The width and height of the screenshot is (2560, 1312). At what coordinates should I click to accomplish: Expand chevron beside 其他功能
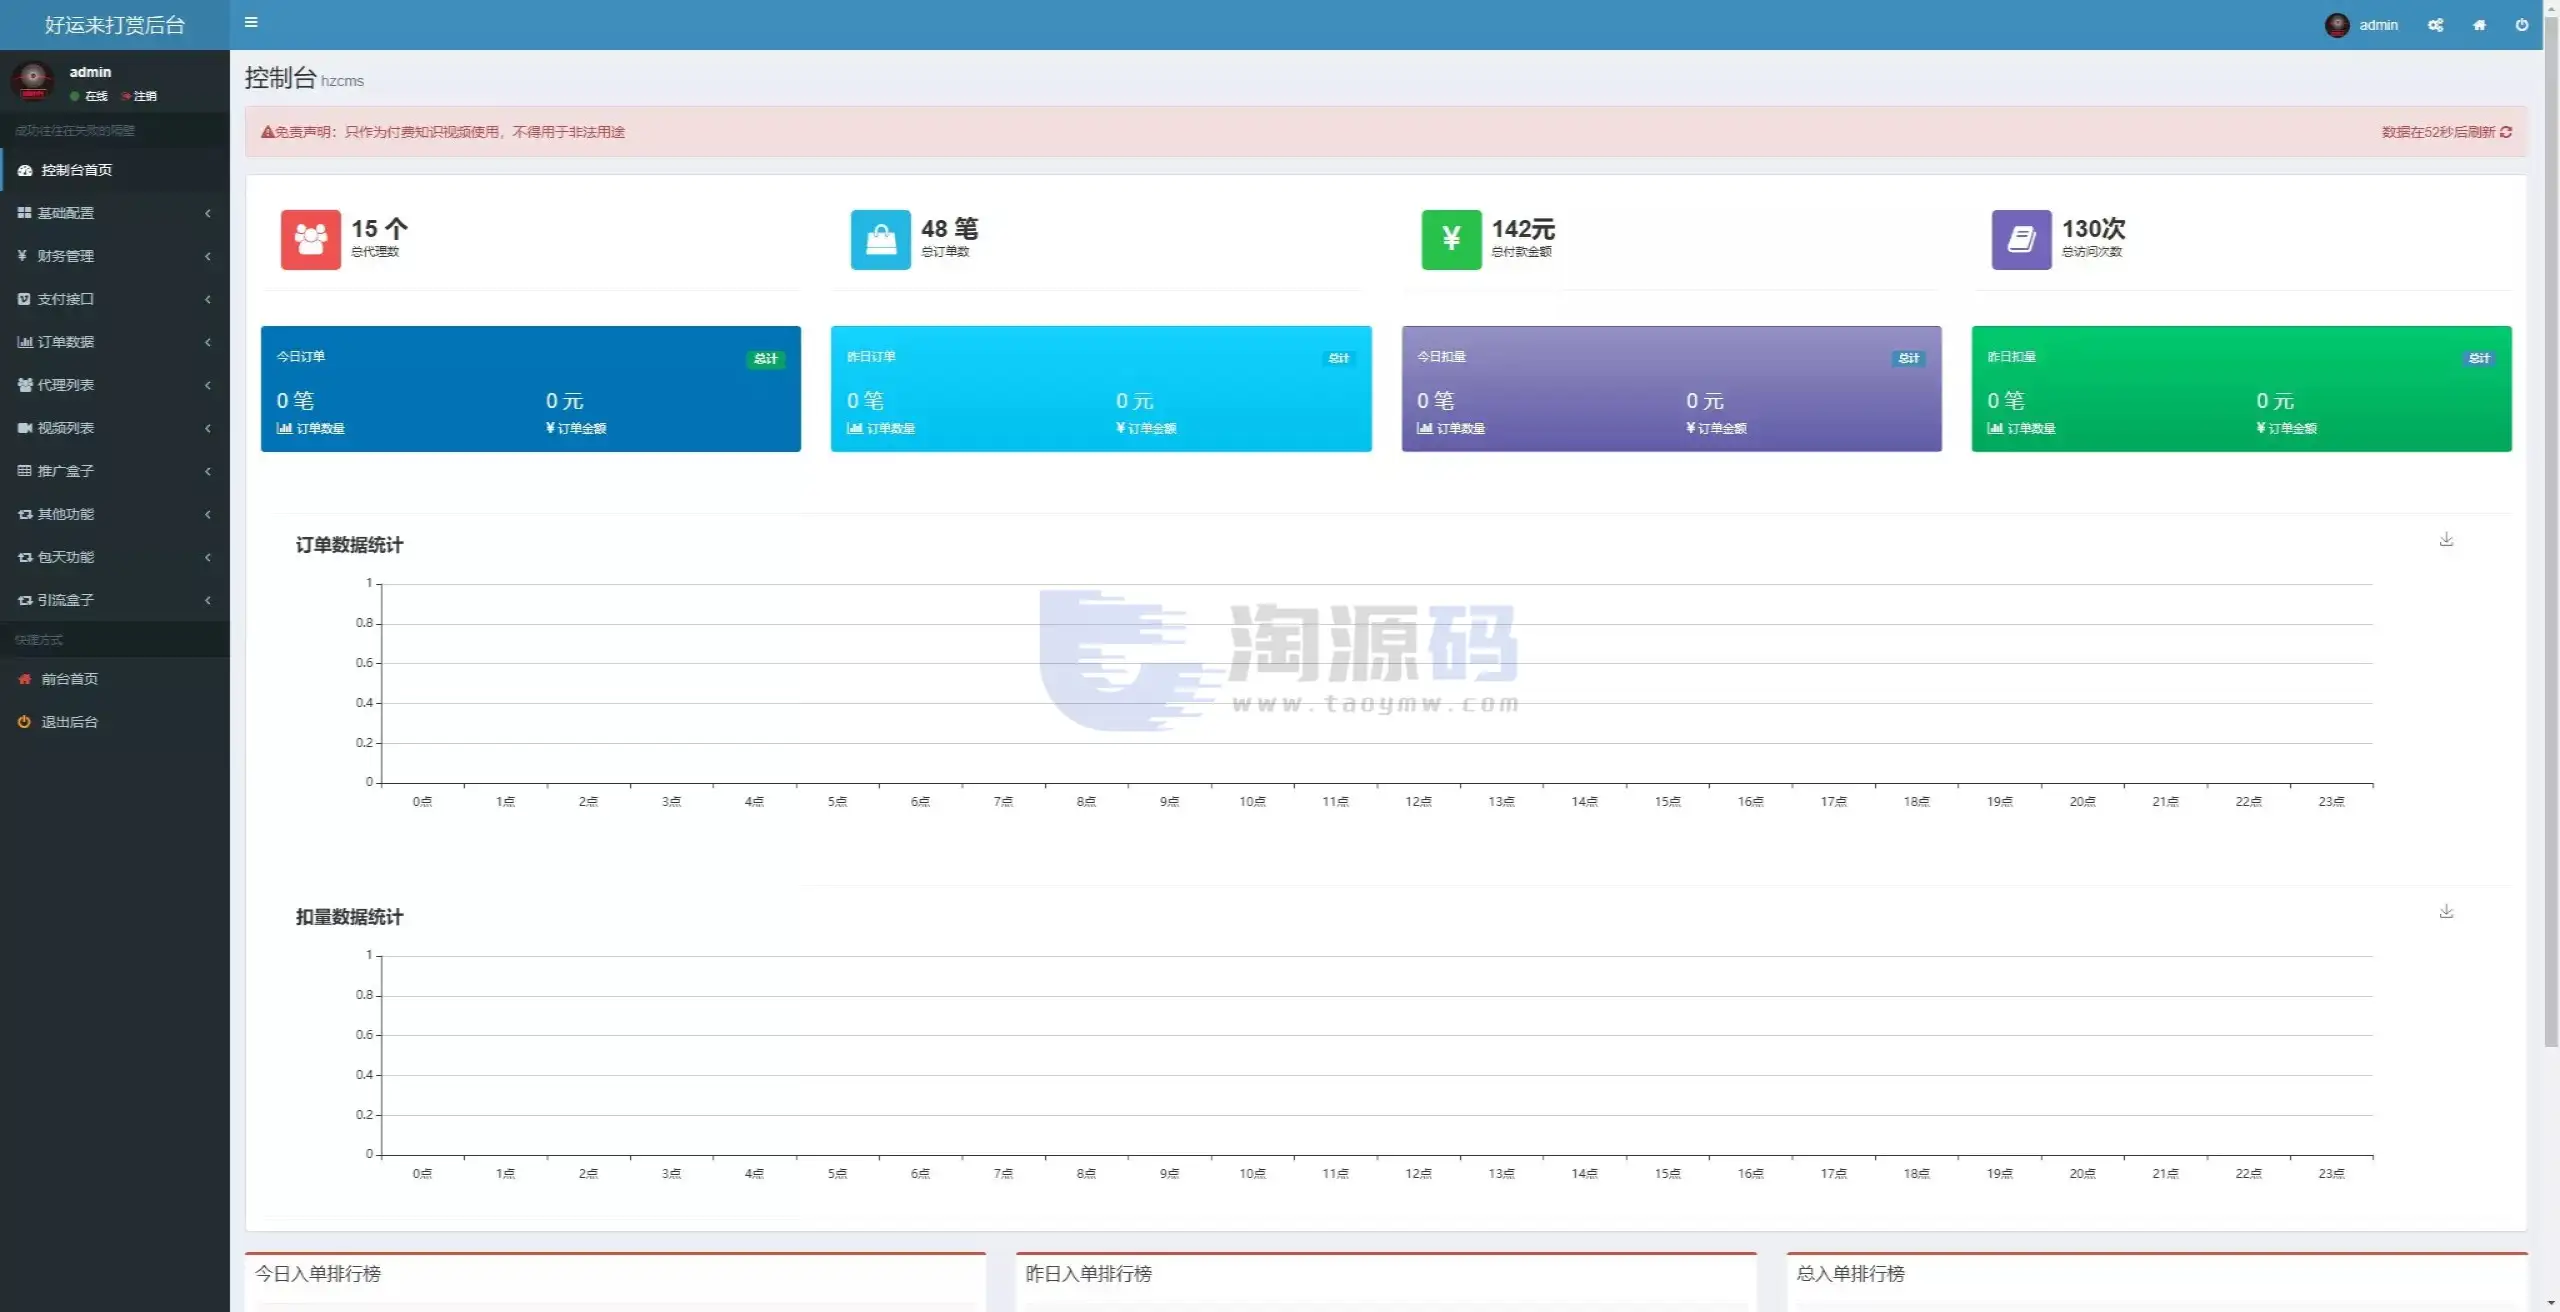208,514
